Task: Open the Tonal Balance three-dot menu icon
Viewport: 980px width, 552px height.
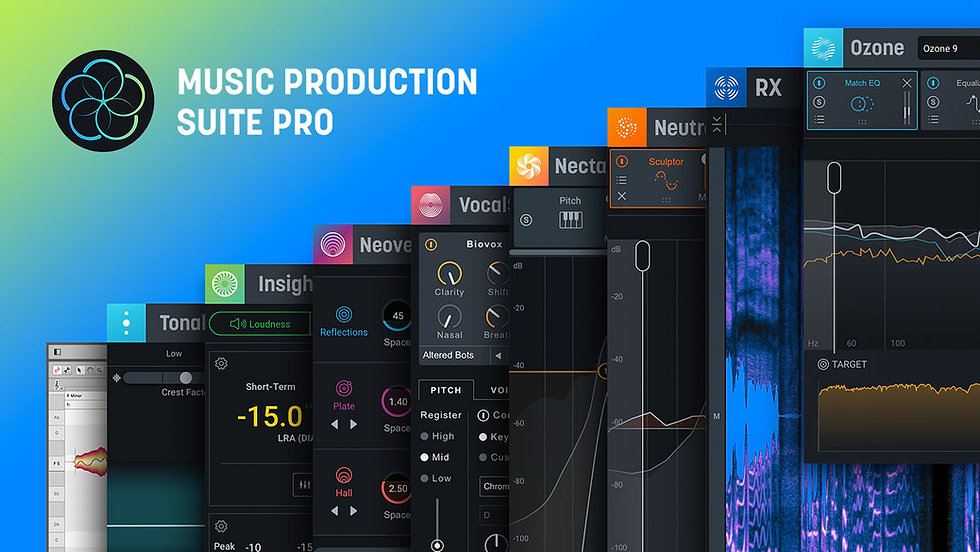Action: (126, 323)
